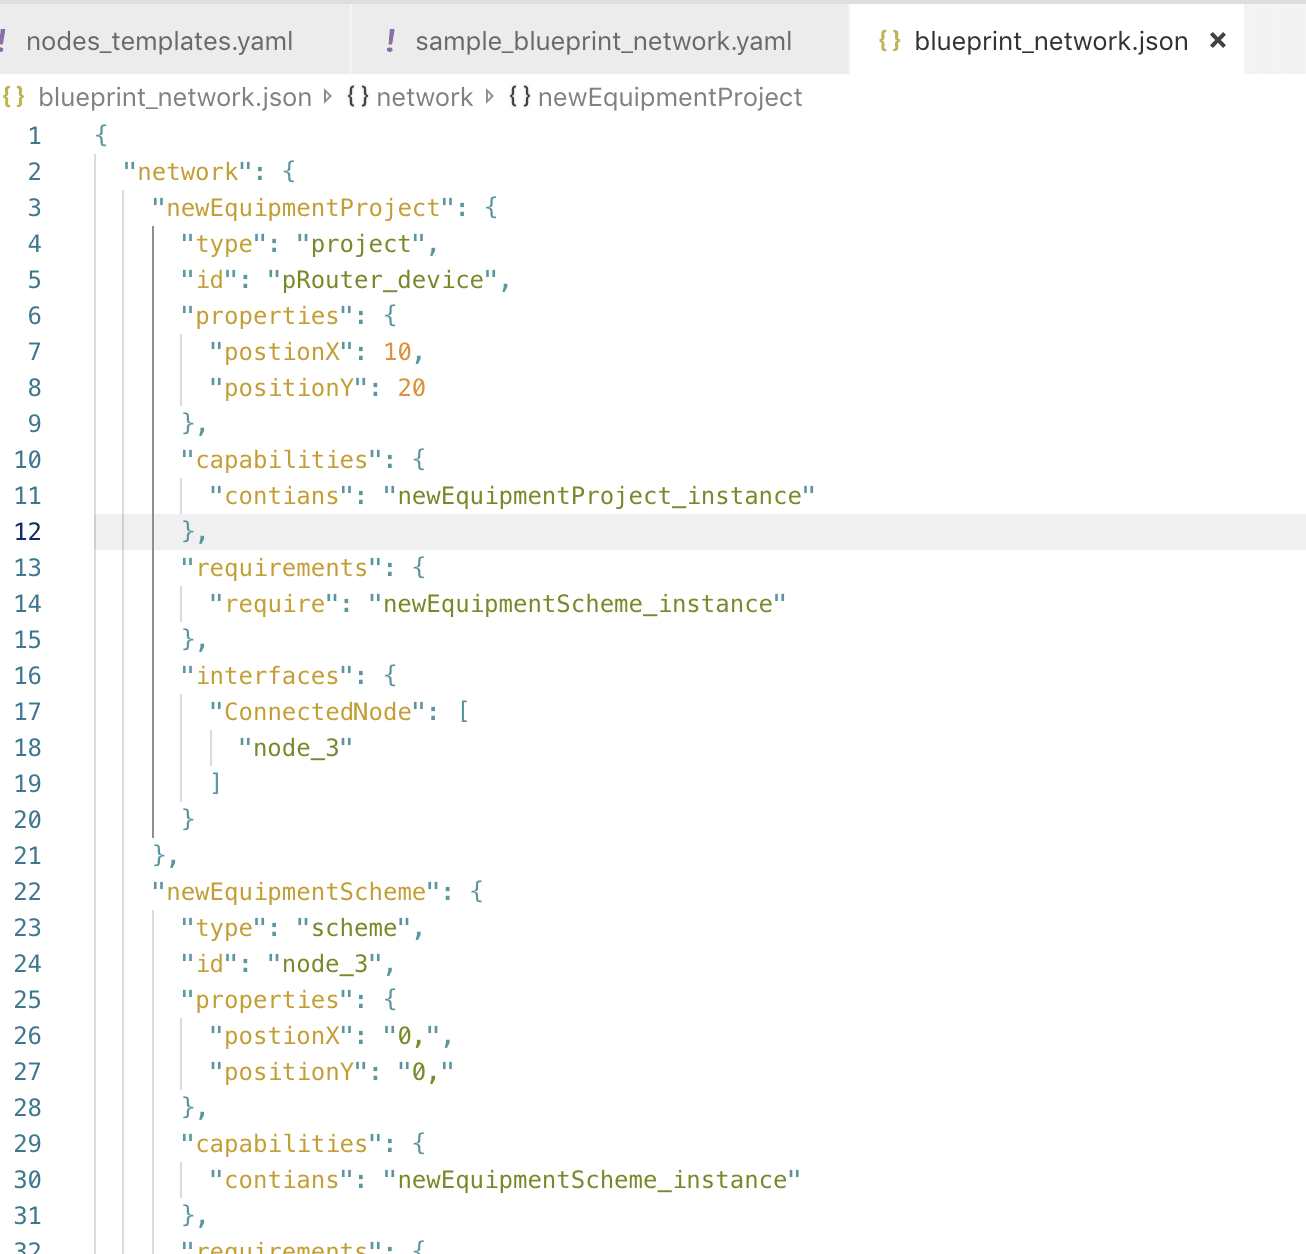This screenshot has height=1254, width=1306.
Task: Click the "newEquipmentScheme" key on line 22
Action: (x=296, y=892)
